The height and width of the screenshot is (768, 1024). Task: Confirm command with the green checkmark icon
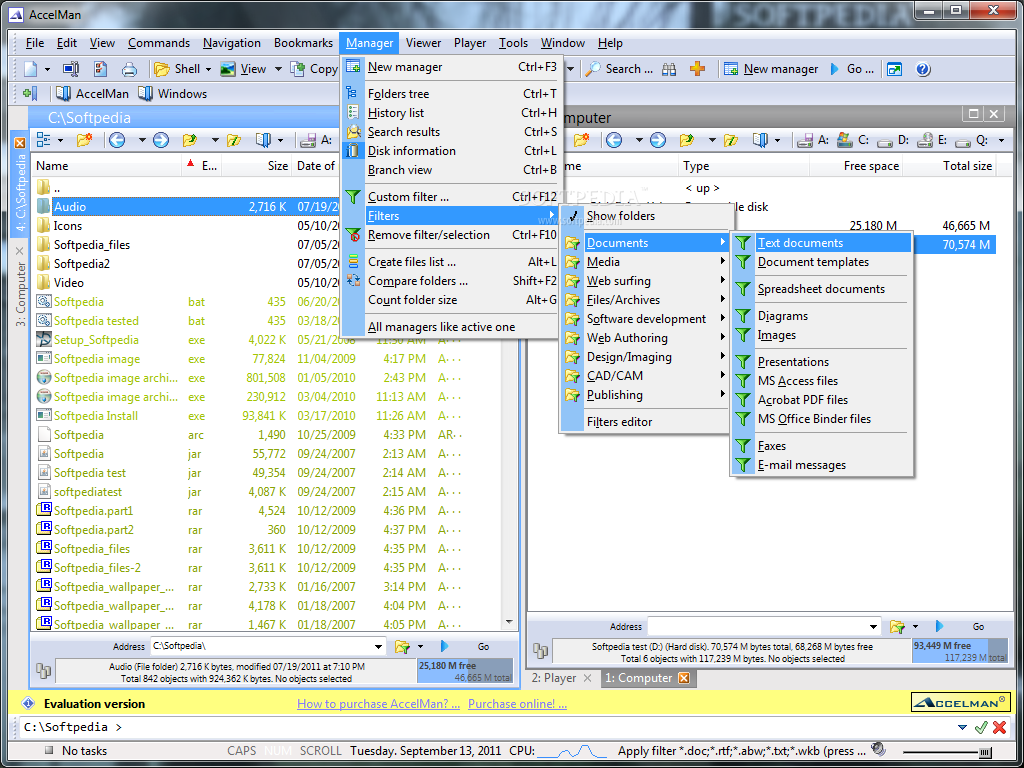pyautogui.click(x=980, y=728)
